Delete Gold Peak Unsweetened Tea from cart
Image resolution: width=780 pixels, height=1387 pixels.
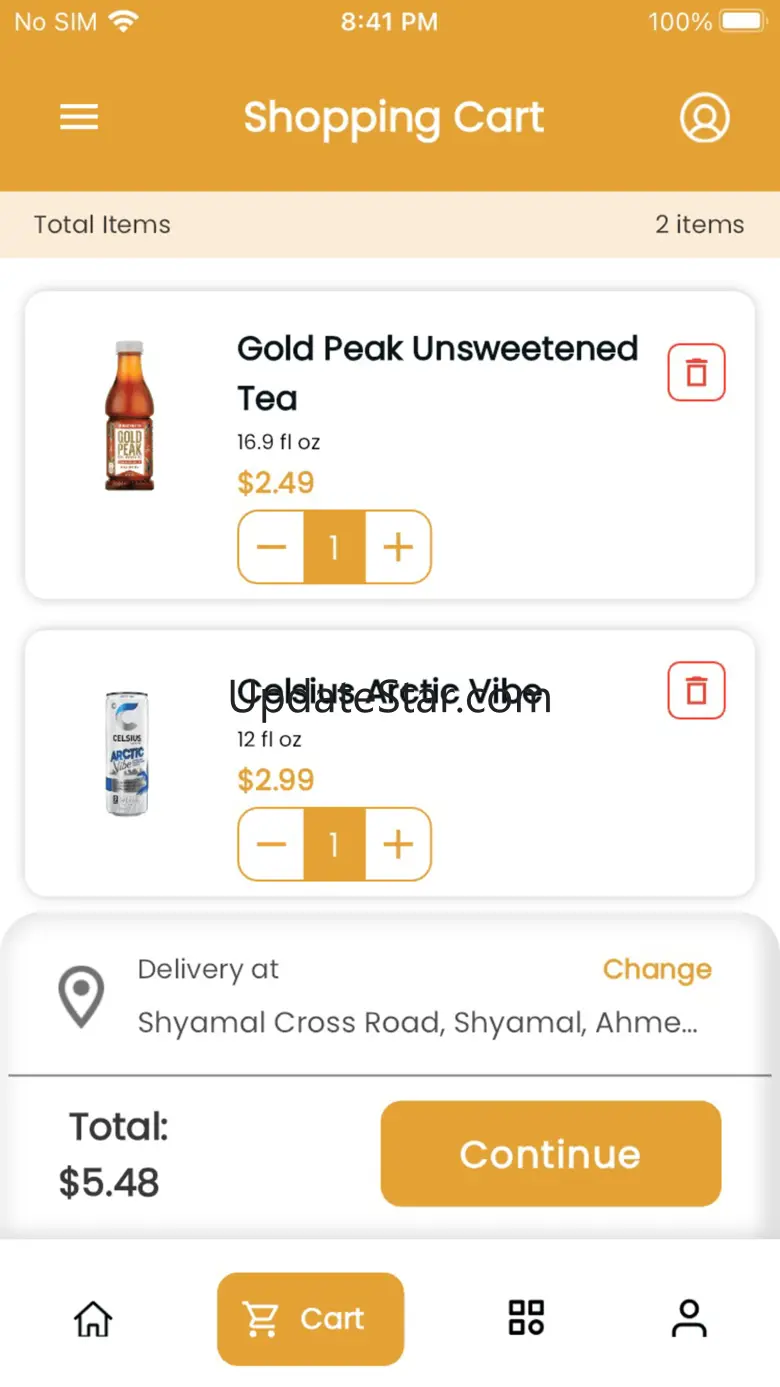[696, 373]
